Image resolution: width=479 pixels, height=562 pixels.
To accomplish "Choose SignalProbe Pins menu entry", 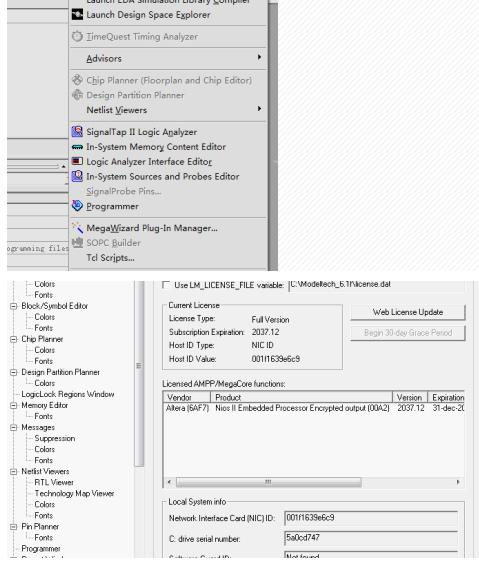I will click(168, 191).
